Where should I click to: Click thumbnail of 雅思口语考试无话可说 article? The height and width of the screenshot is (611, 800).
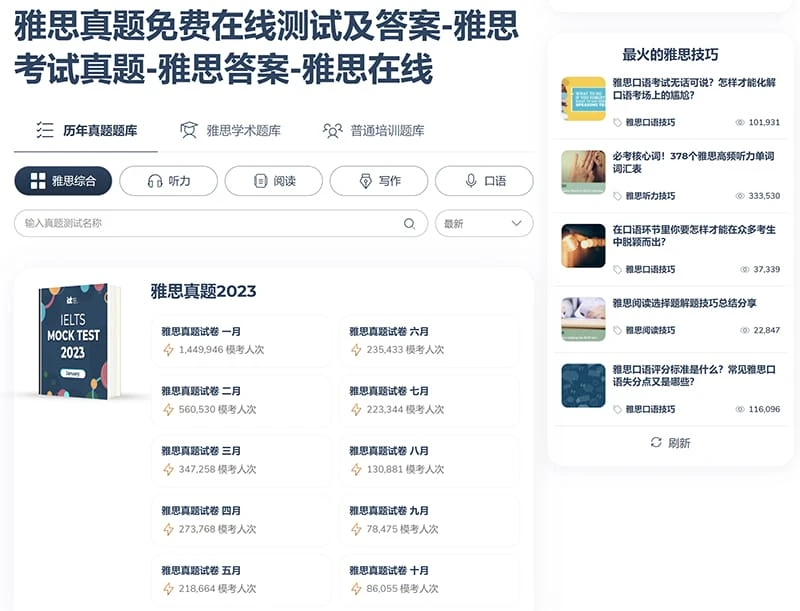(583, 99)
